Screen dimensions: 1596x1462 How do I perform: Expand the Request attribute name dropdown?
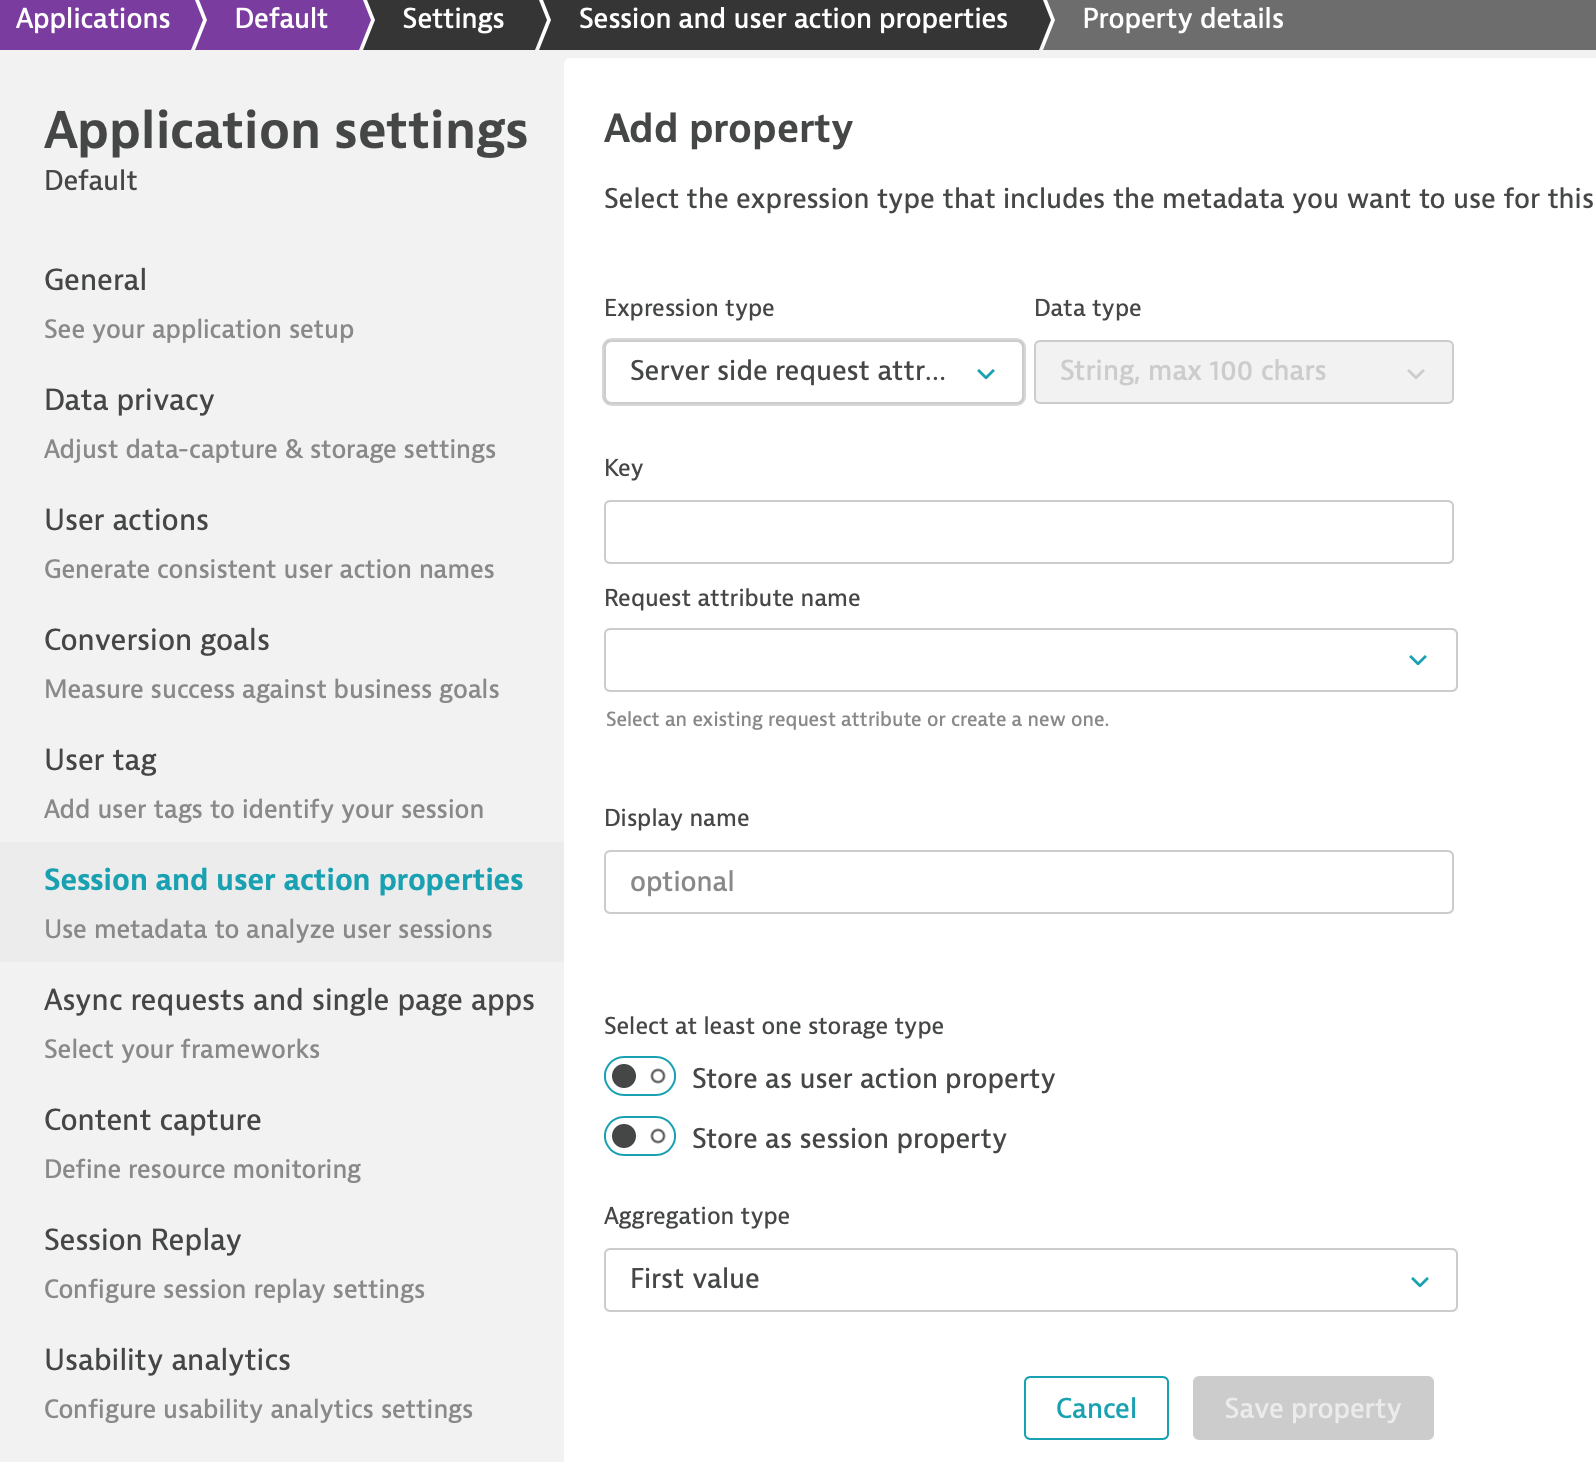click(x=1030, y=660)
